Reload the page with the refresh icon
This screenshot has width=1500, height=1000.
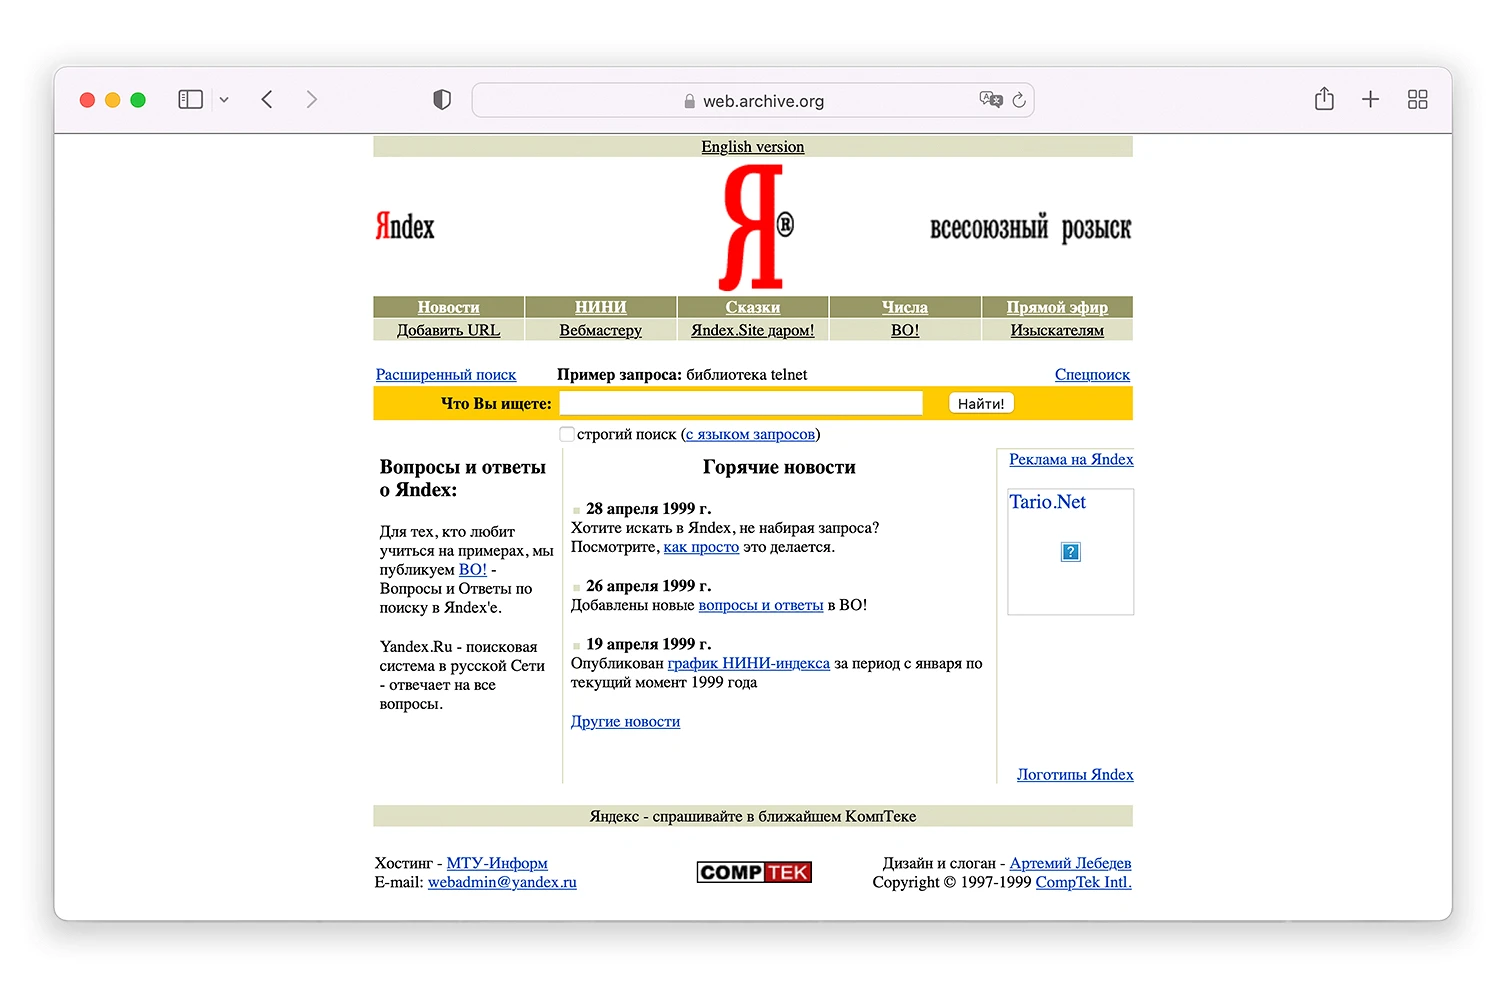click(1019, 100)
